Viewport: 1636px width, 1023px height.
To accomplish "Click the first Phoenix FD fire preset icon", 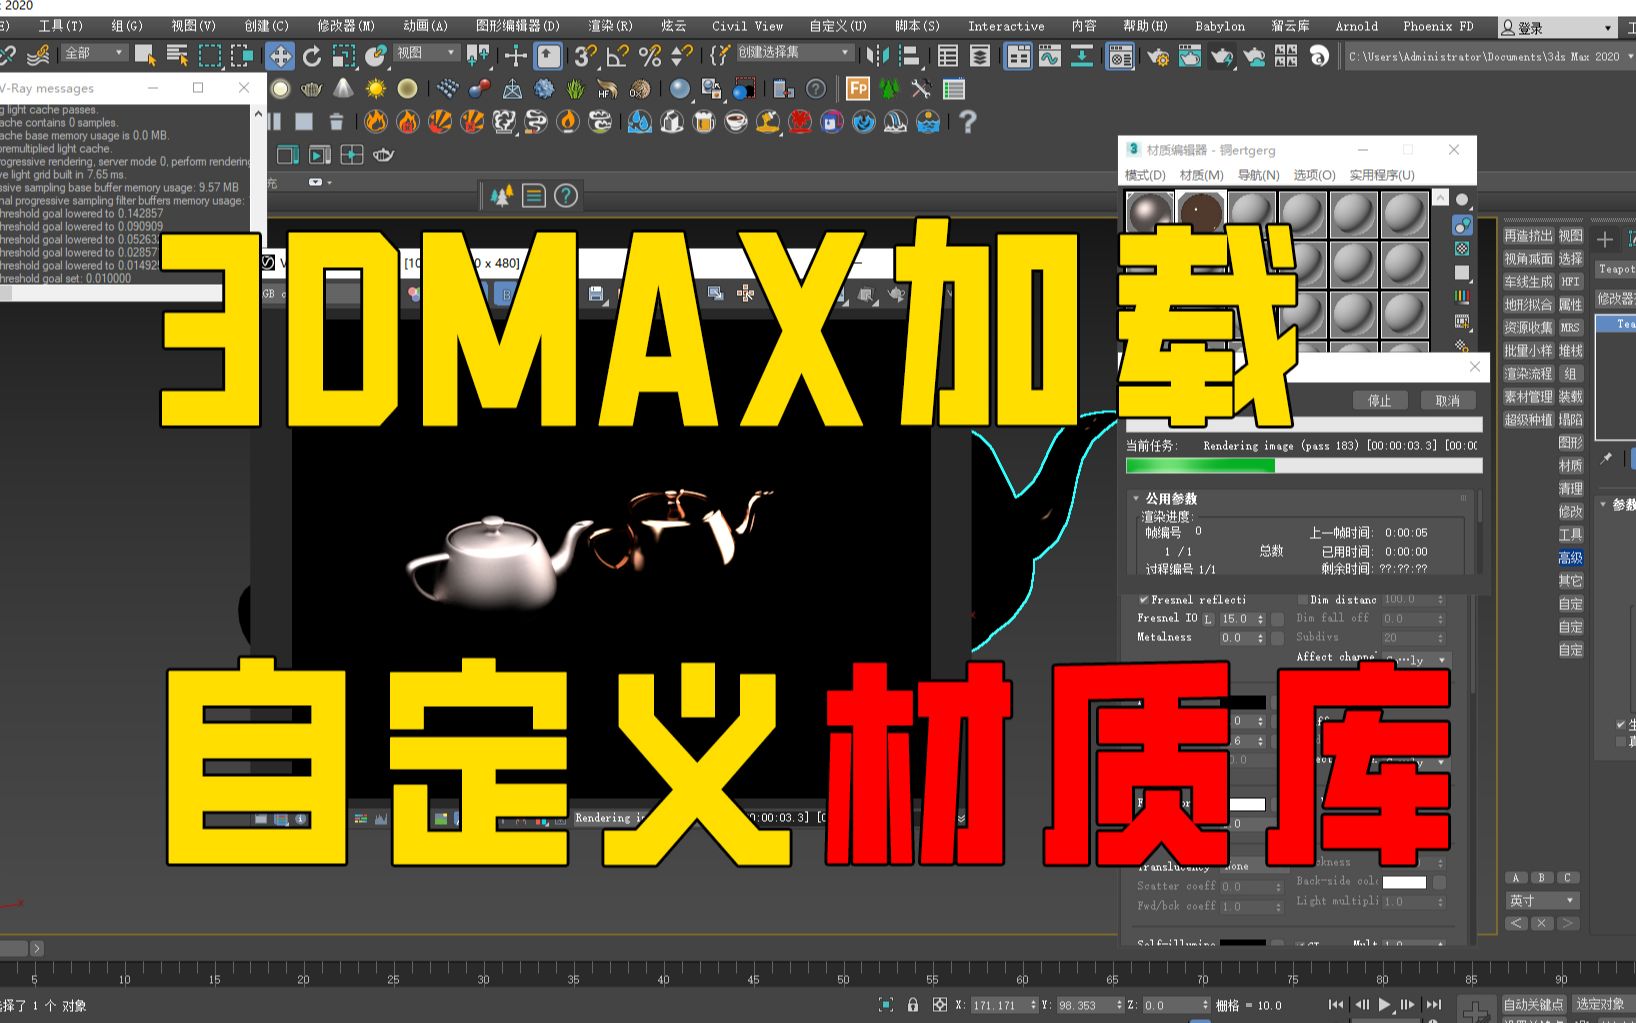I will [375, 121].
